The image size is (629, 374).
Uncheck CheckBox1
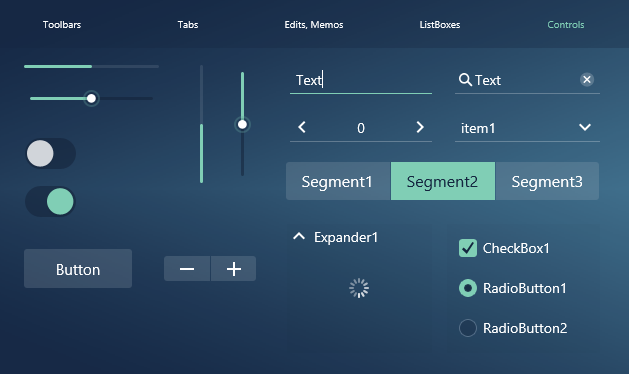(x=468, y=248)
